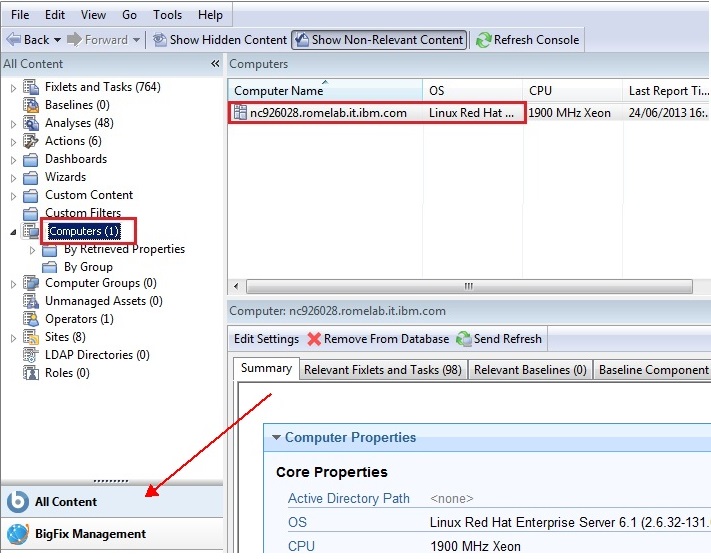Click Remove From Database label

386,339
